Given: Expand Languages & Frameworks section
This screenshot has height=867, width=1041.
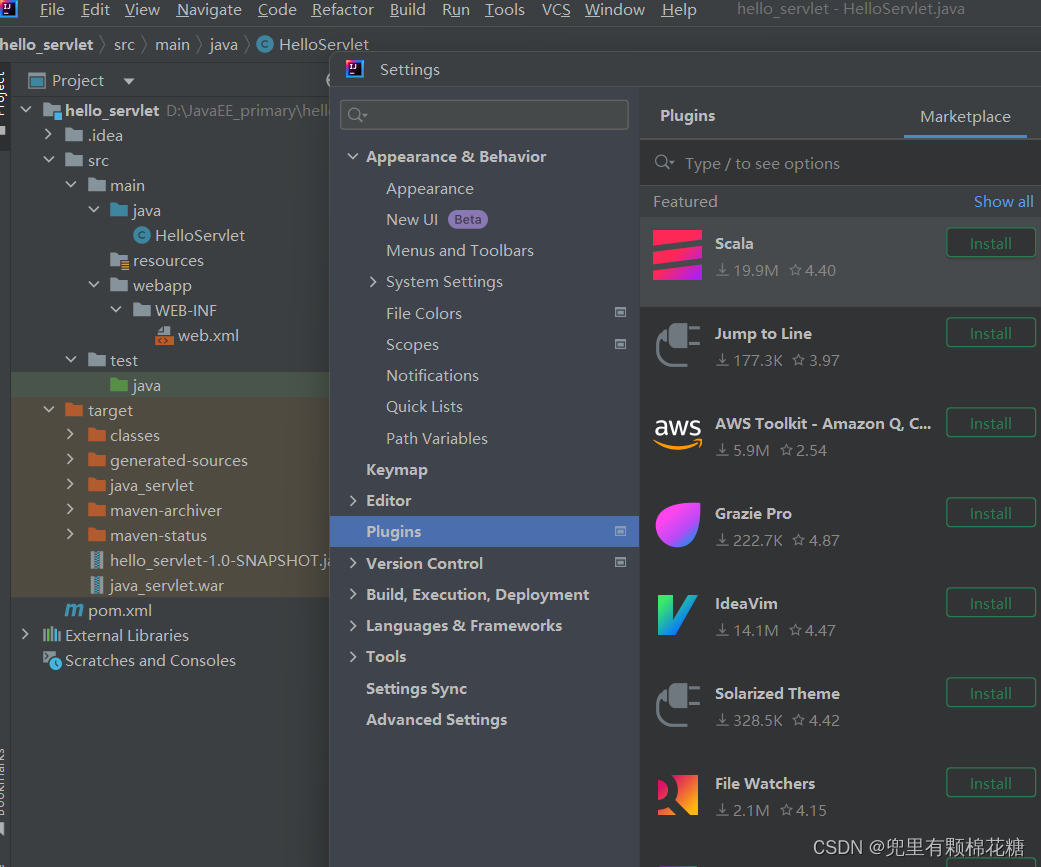Looking at the screenshot, I should [x=353, y=625].
